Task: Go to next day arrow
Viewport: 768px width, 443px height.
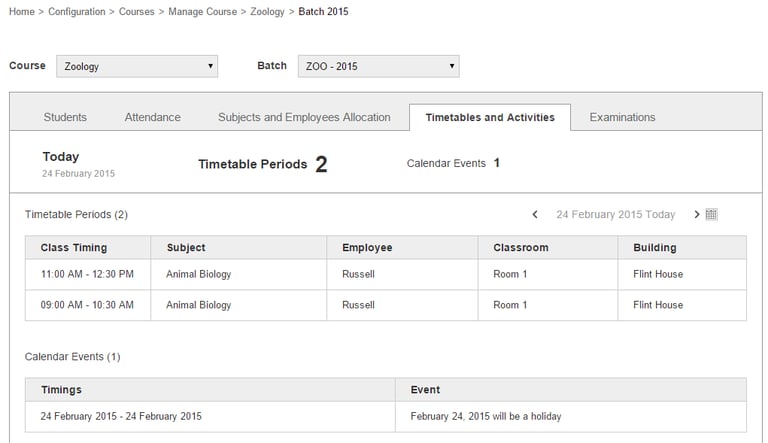Action: [697, 214]
